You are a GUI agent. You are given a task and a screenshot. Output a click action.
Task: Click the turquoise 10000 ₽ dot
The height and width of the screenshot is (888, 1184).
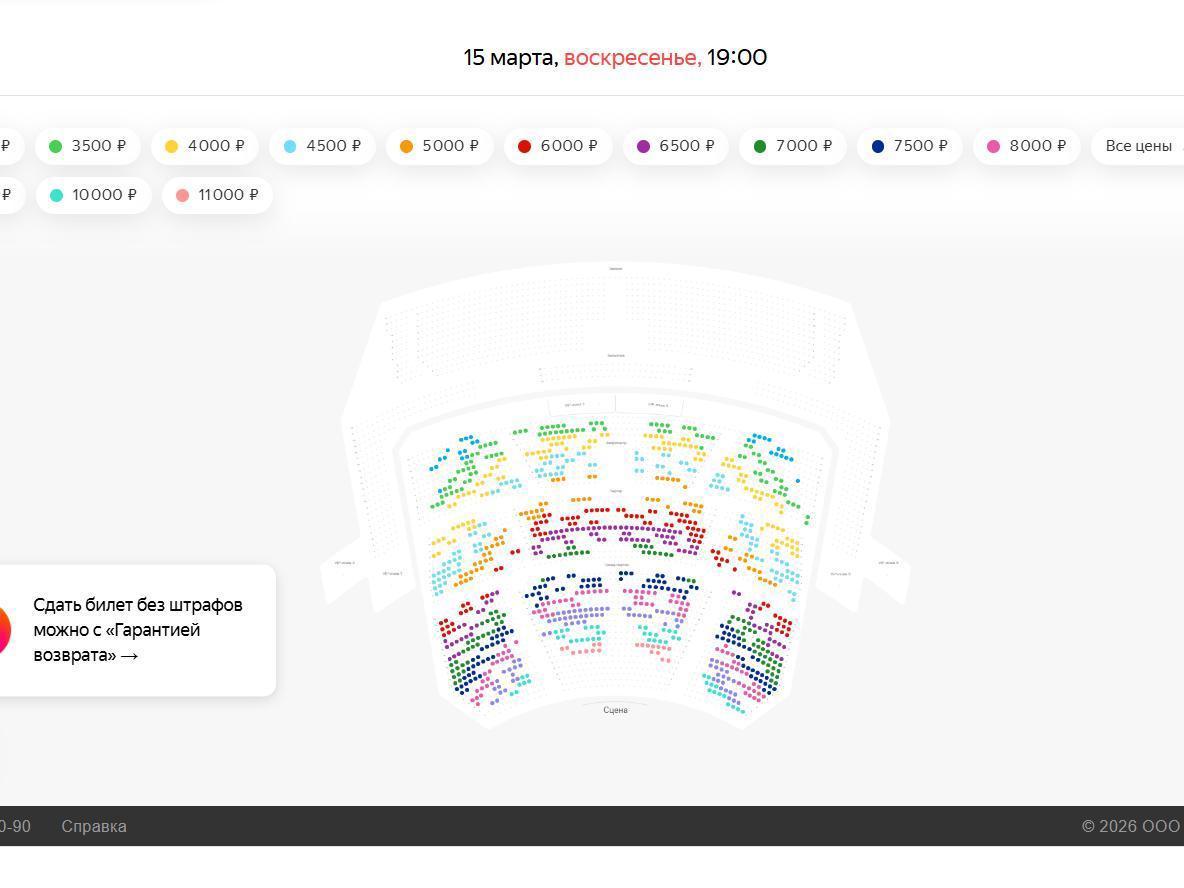click(x=56, y=195)
